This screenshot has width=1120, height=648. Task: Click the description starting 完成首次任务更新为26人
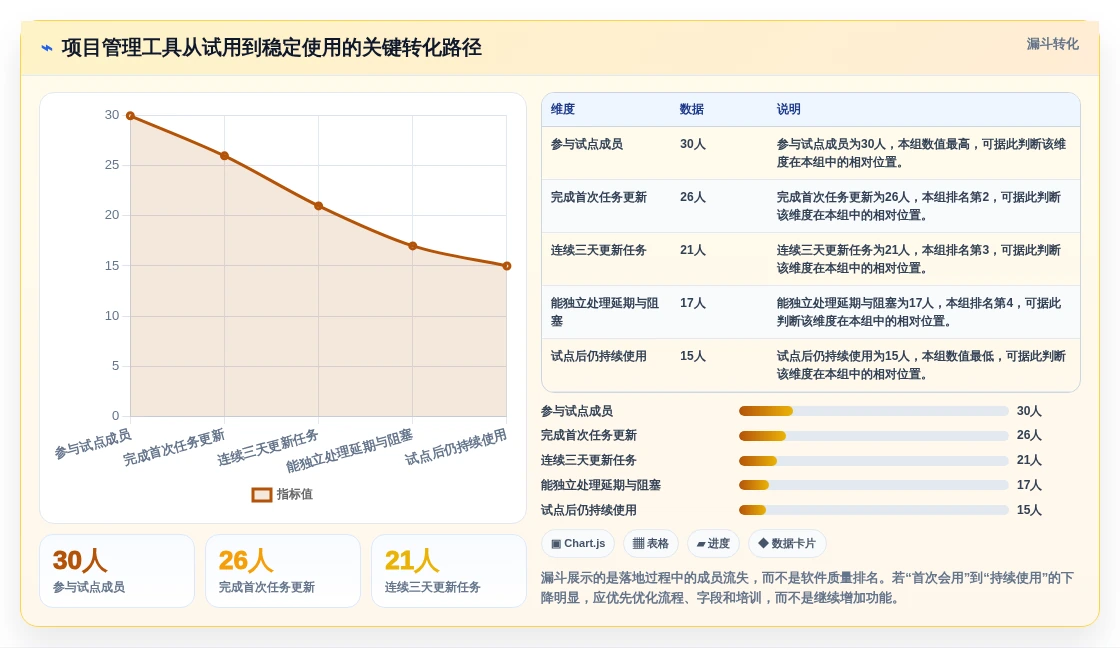pos(920,206)
